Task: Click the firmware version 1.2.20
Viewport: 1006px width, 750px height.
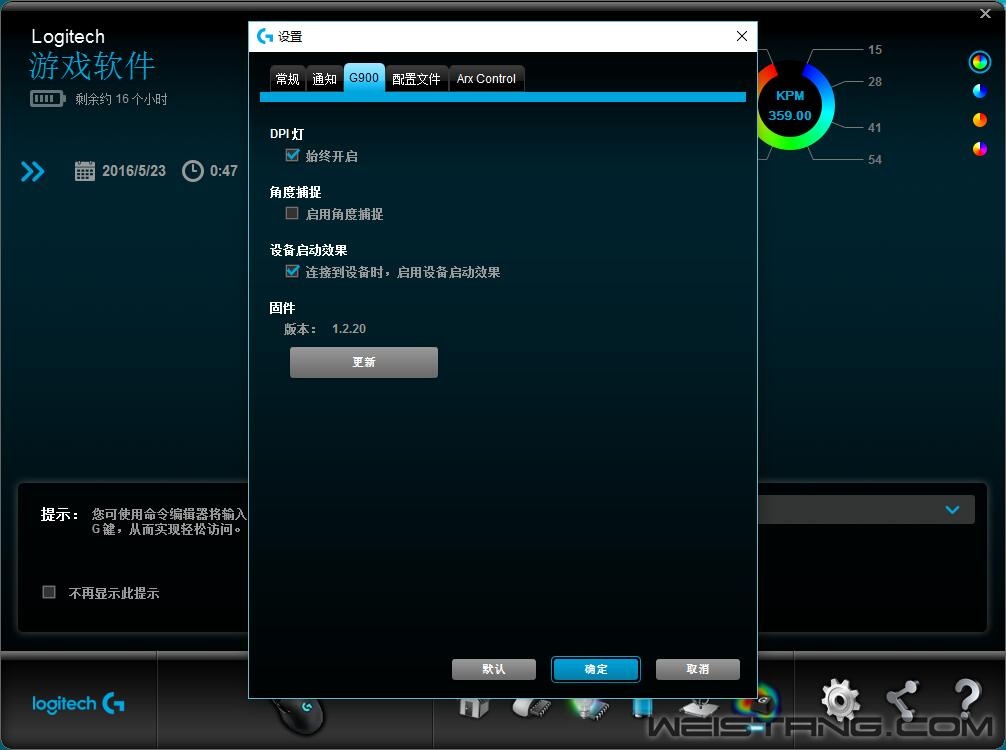Action: [349, 329]
